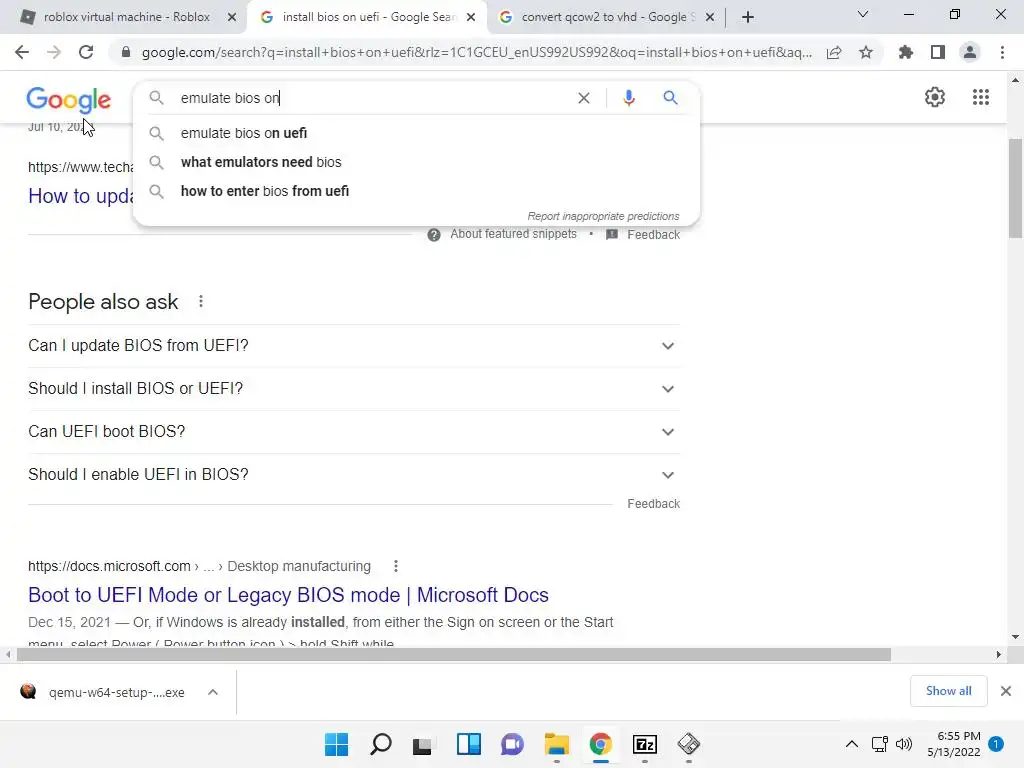The image size is (1024, 768).
Task: Submit search with the blue magnifier icon
Action: pos(670,98)
